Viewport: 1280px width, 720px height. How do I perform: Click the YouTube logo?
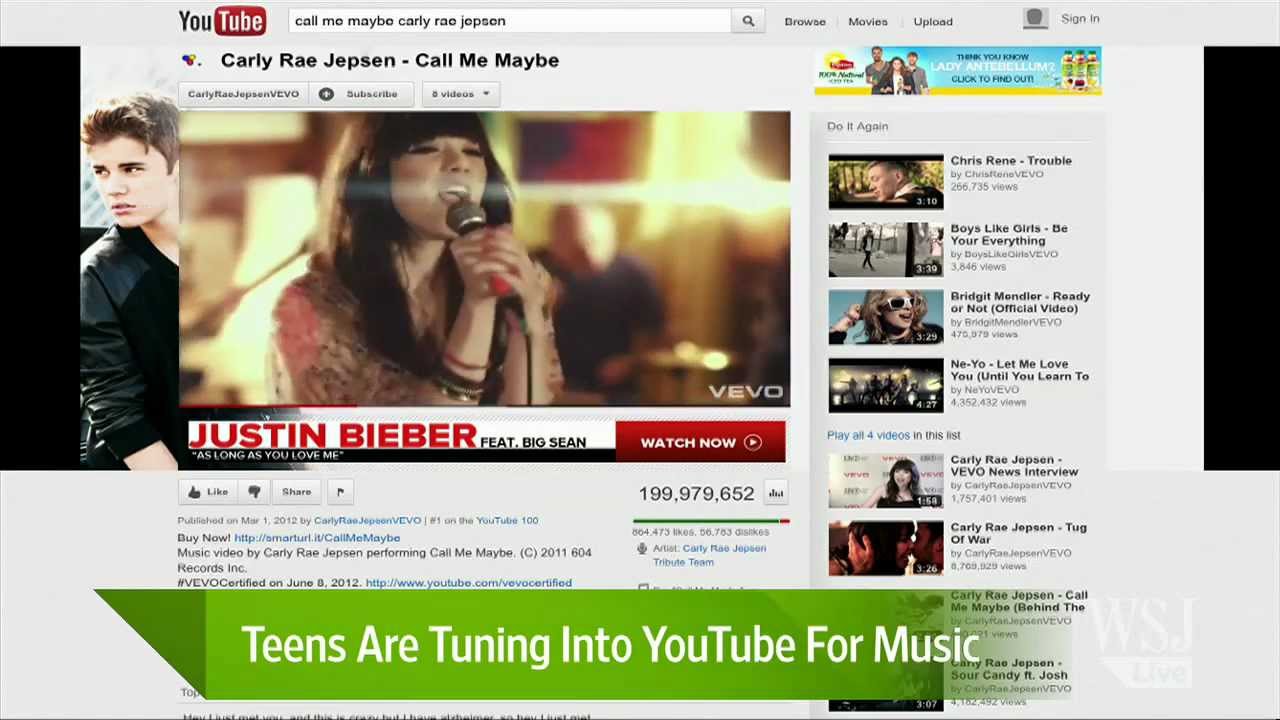(x=222, y=21)
